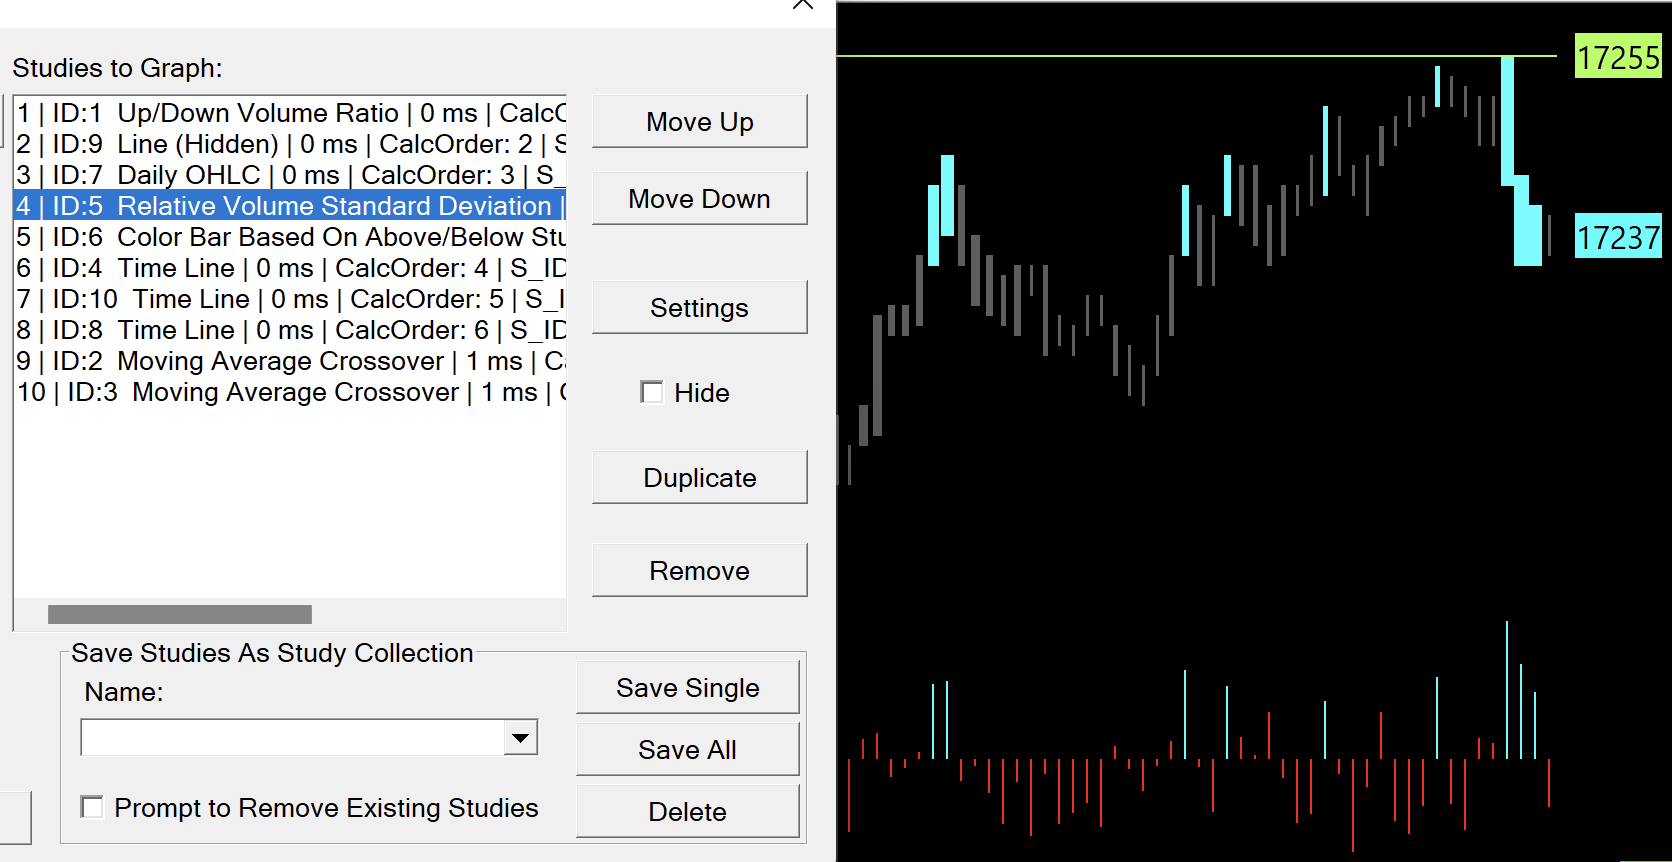Image resolution: width=1672 pixels, height=862 pixels.
Task: Click the Save Single button
Action: (687, 688)
